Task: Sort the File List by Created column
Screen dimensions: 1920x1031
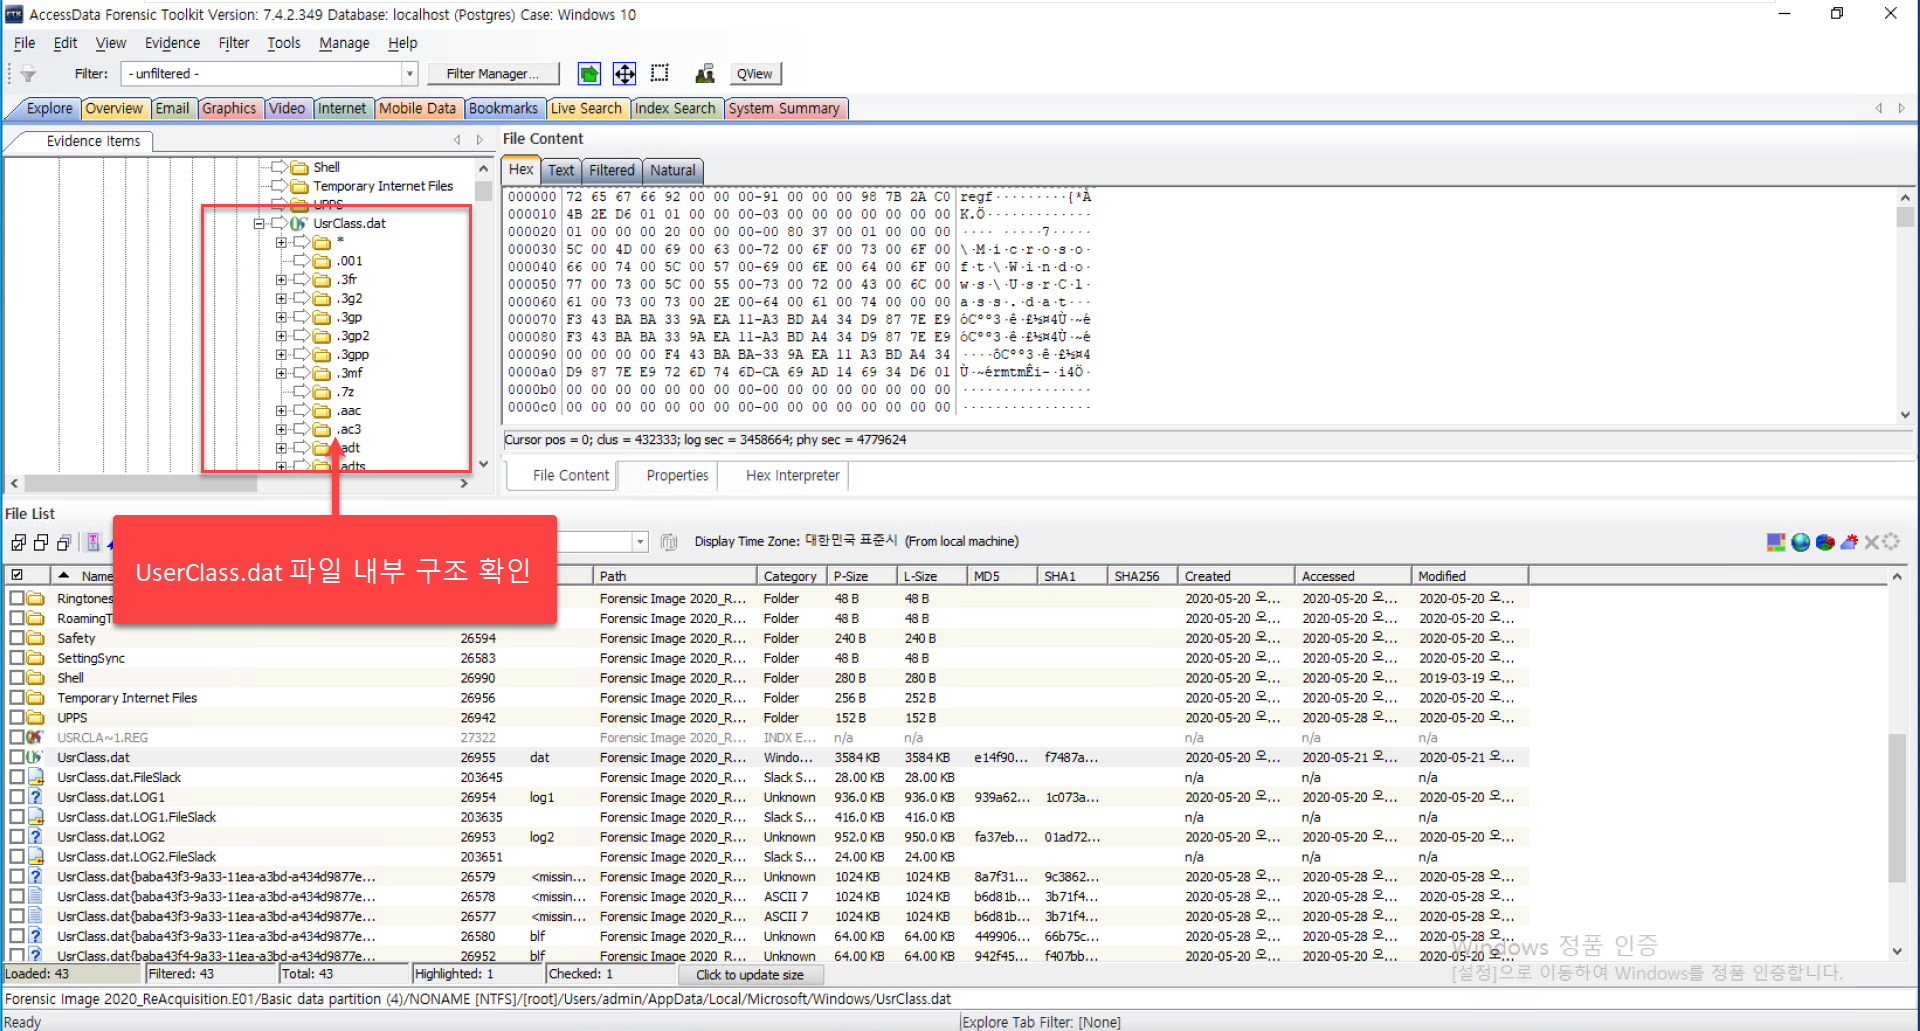Action: pos(1236,576)
